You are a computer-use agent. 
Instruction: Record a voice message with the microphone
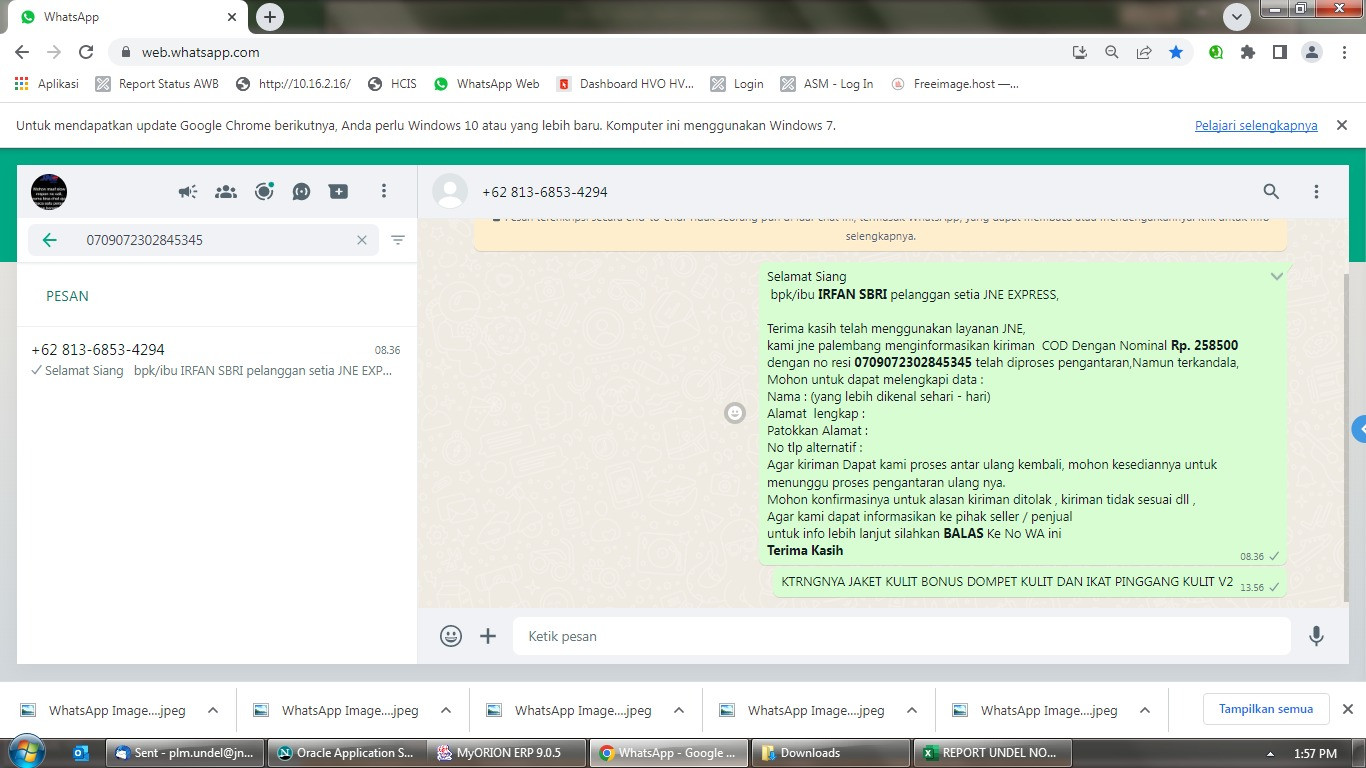(1316, 636)
